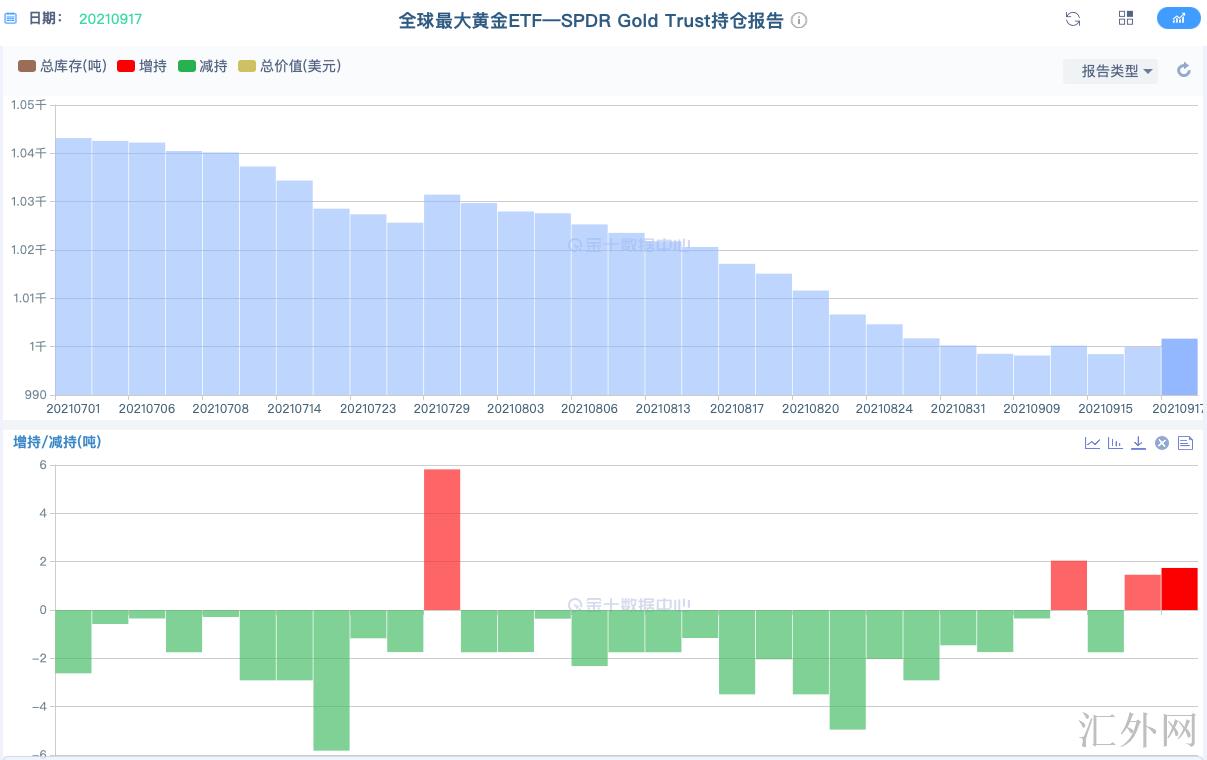Click the tall red 20210729 increase bar

tap(442, 540)
